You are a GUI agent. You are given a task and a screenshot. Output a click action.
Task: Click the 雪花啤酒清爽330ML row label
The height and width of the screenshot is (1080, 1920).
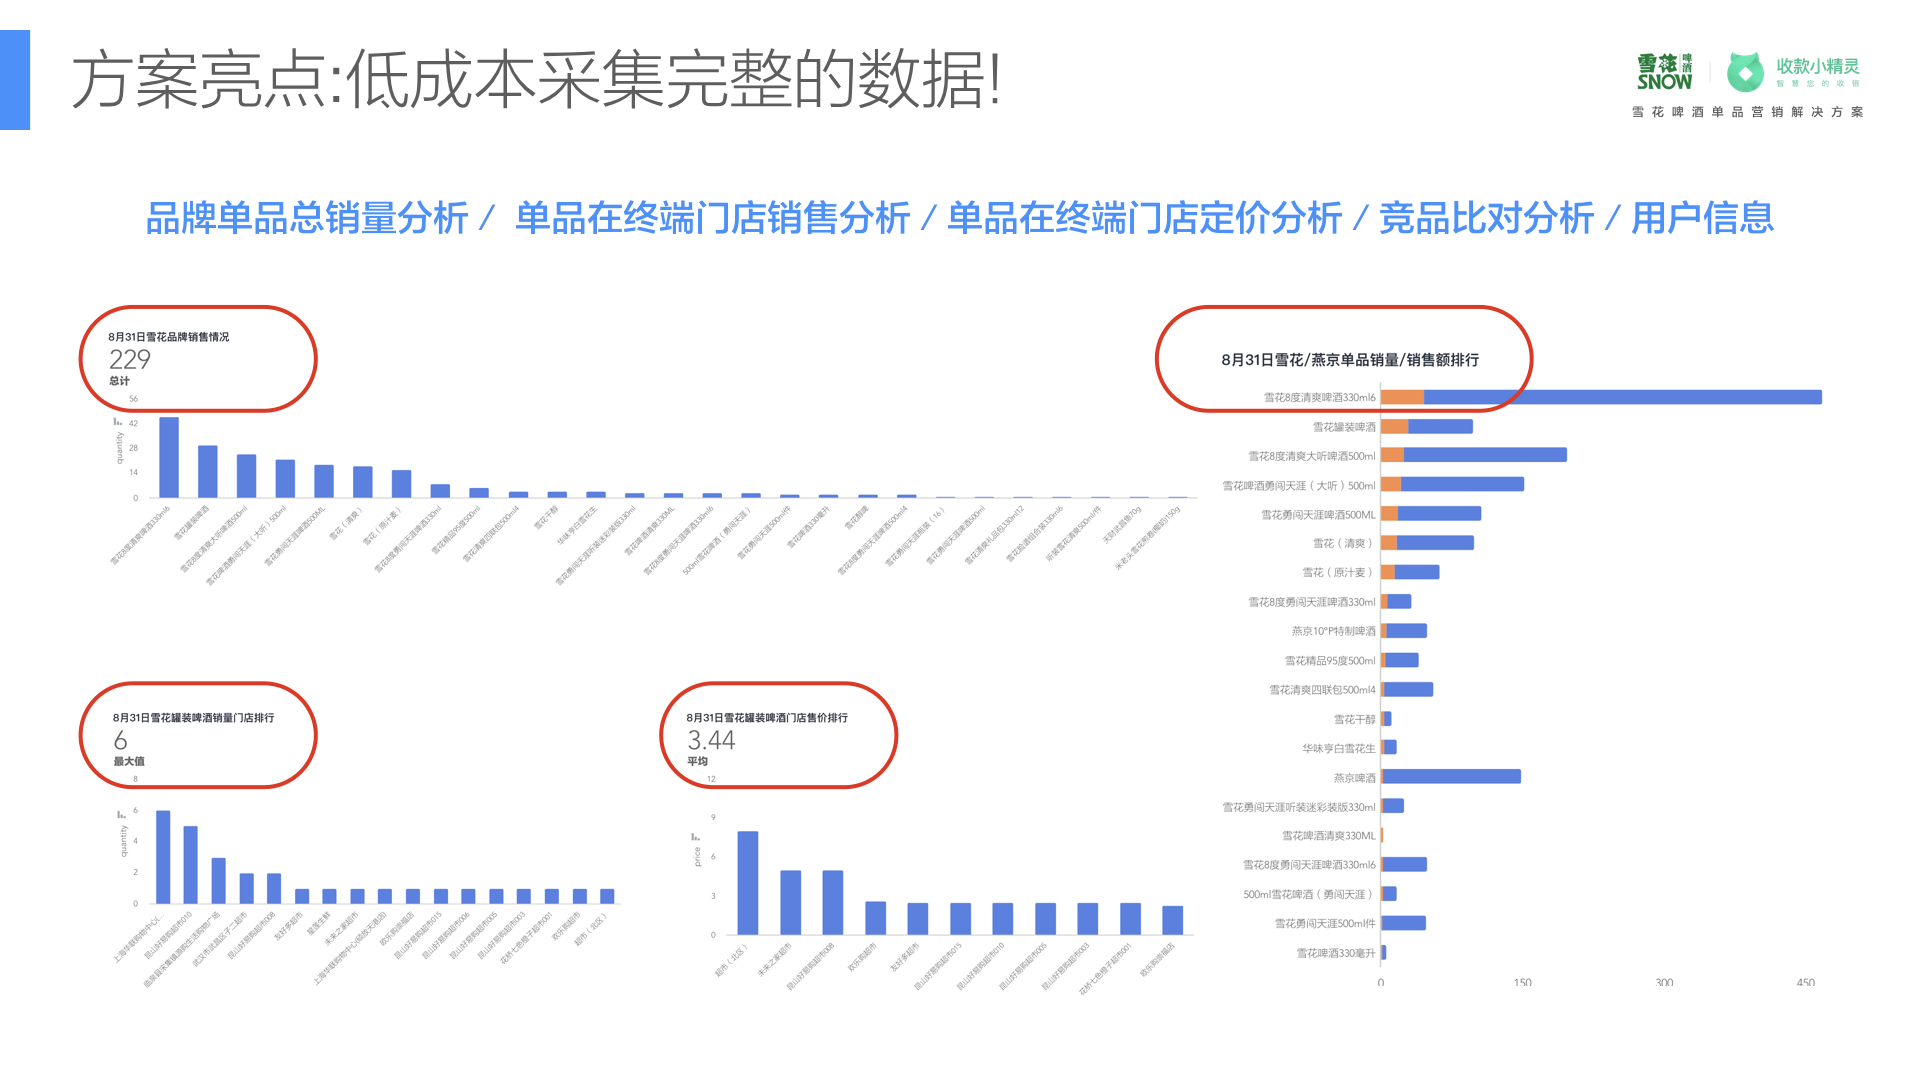1329,836
